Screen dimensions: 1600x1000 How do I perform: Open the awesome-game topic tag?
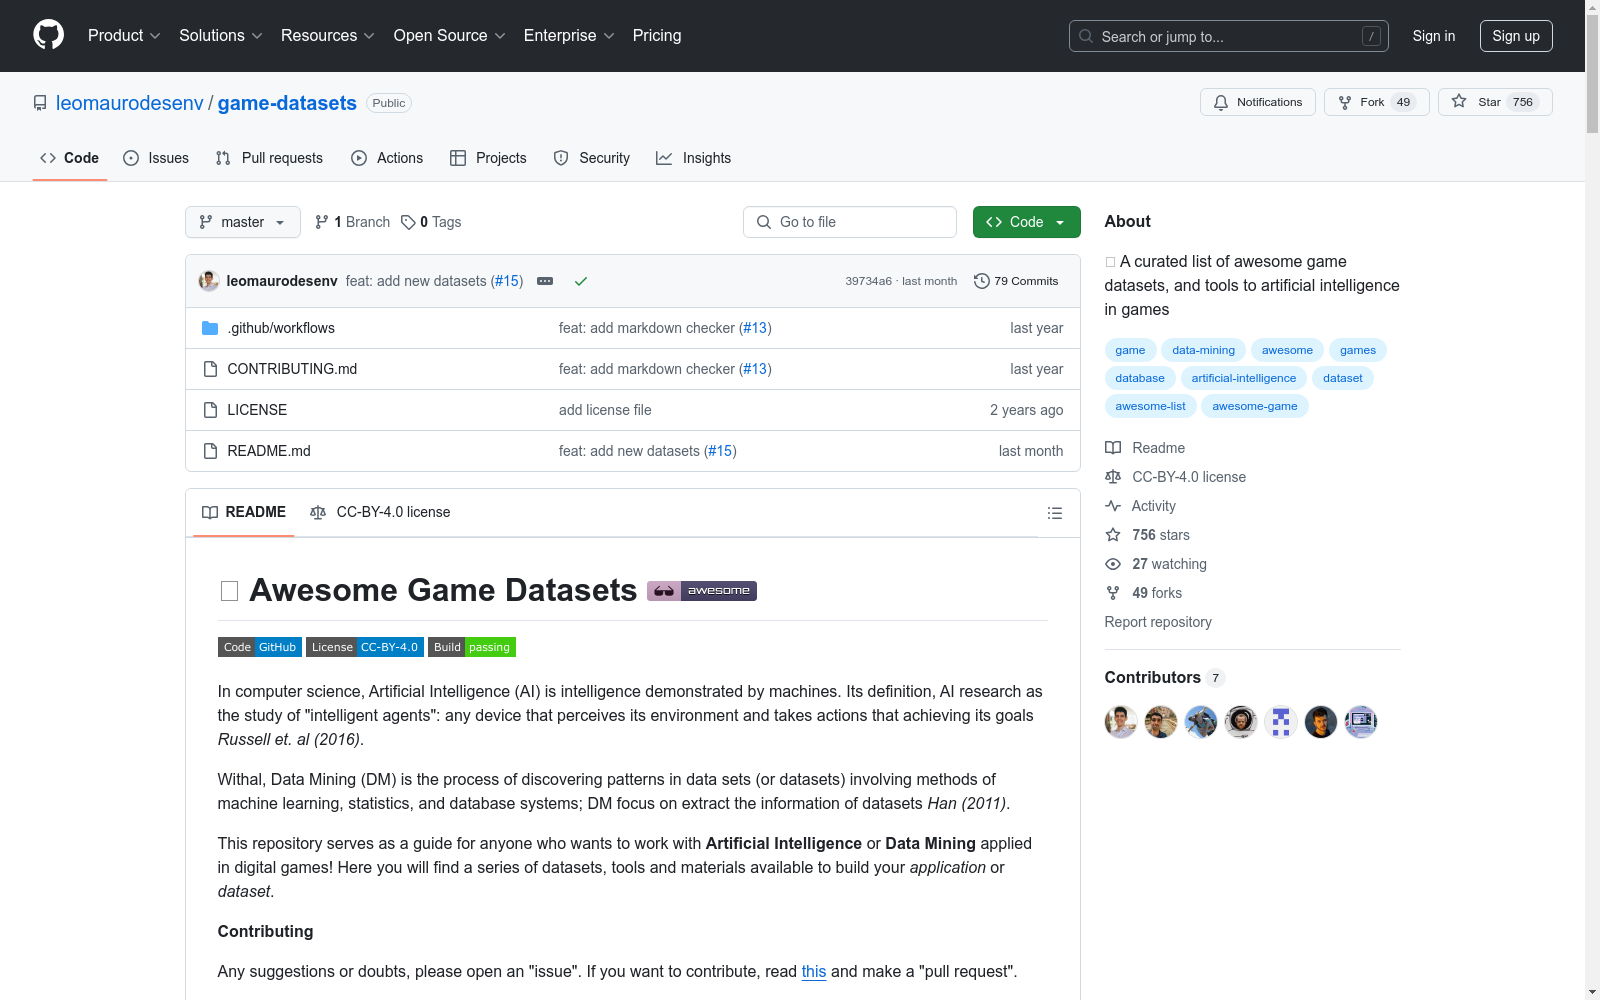pos(1255,406)
